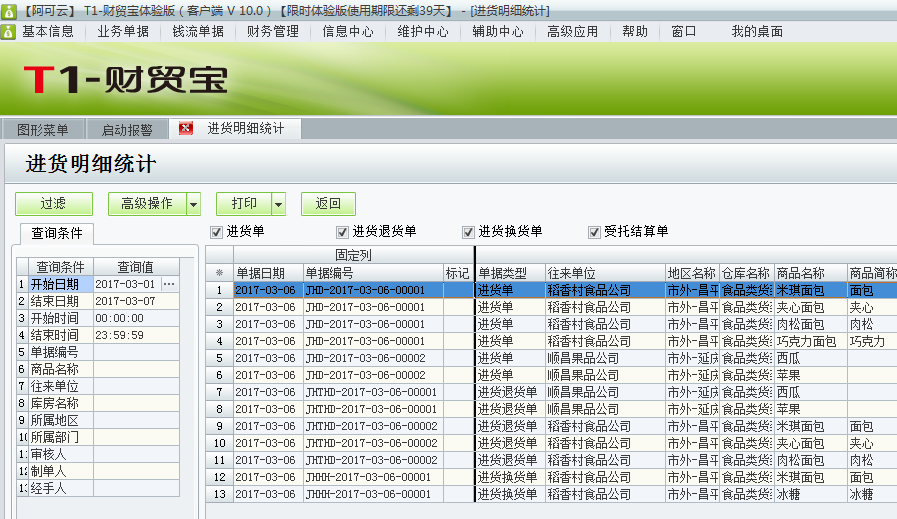Click the 单据类型 column header
Screen dimensions: 897x519
coord(510,273)
